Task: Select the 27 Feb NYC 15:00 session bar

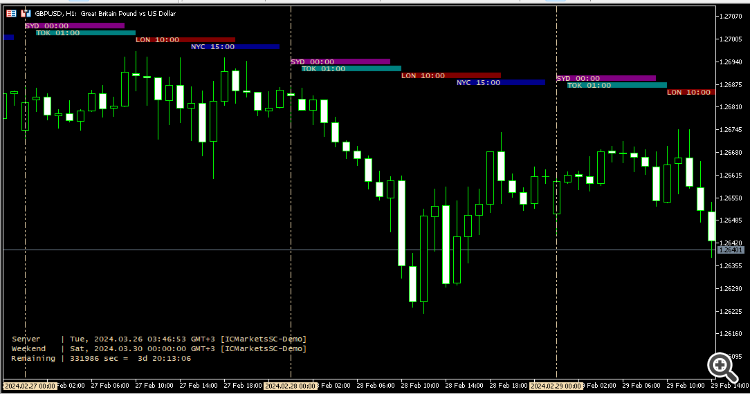Action: (235, 47)
